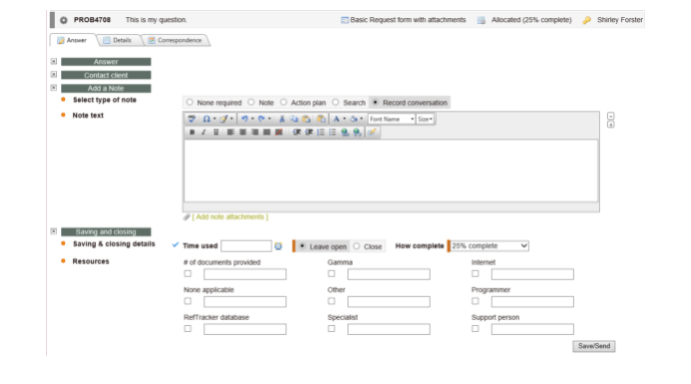Screen dimensions: 691x384
Task: Collapse the Saving and closing section
Action: pos(54,231)
